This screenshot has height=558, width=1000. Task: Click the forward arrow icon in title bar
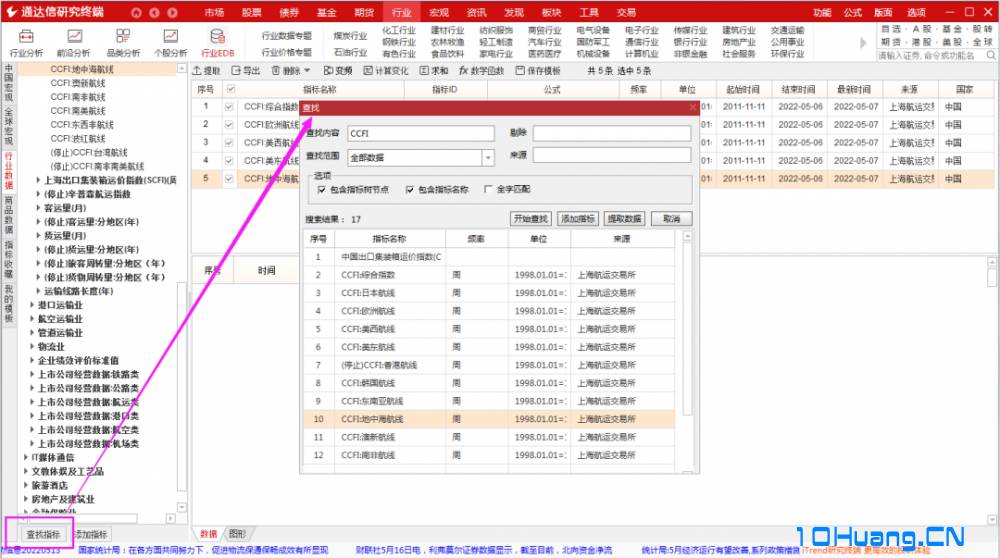[172, 12]
